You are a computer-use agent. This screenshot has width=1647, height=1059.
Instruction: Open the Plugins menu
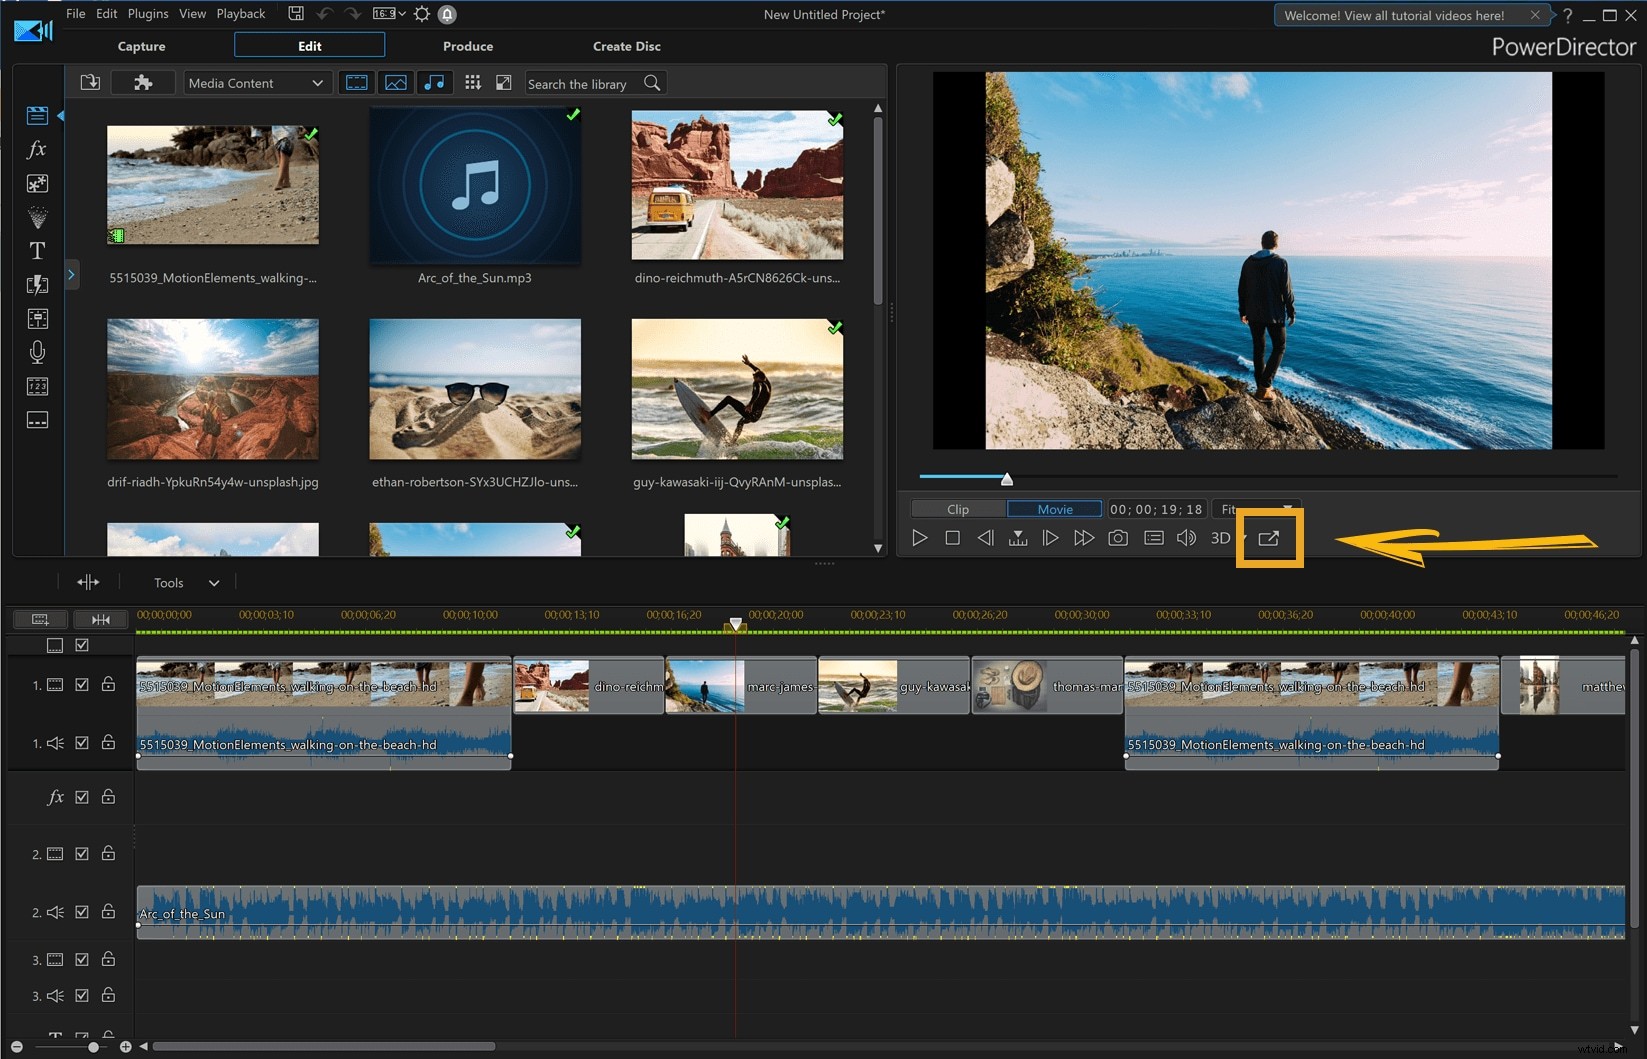[x=147, y=13]
